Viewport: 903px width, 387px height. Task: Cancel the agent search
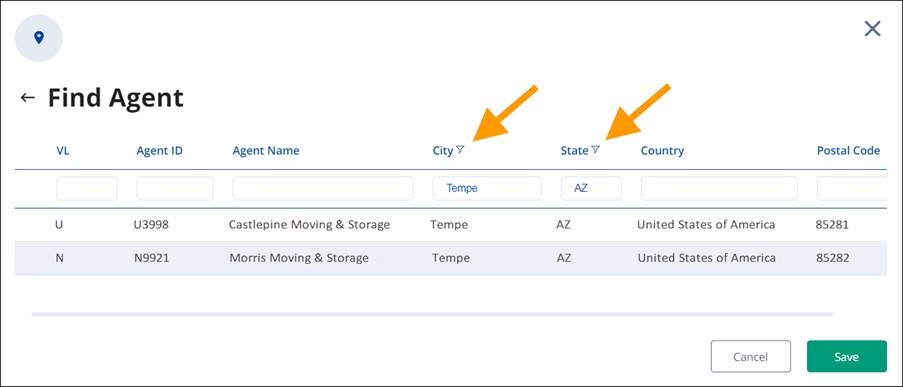750,356
